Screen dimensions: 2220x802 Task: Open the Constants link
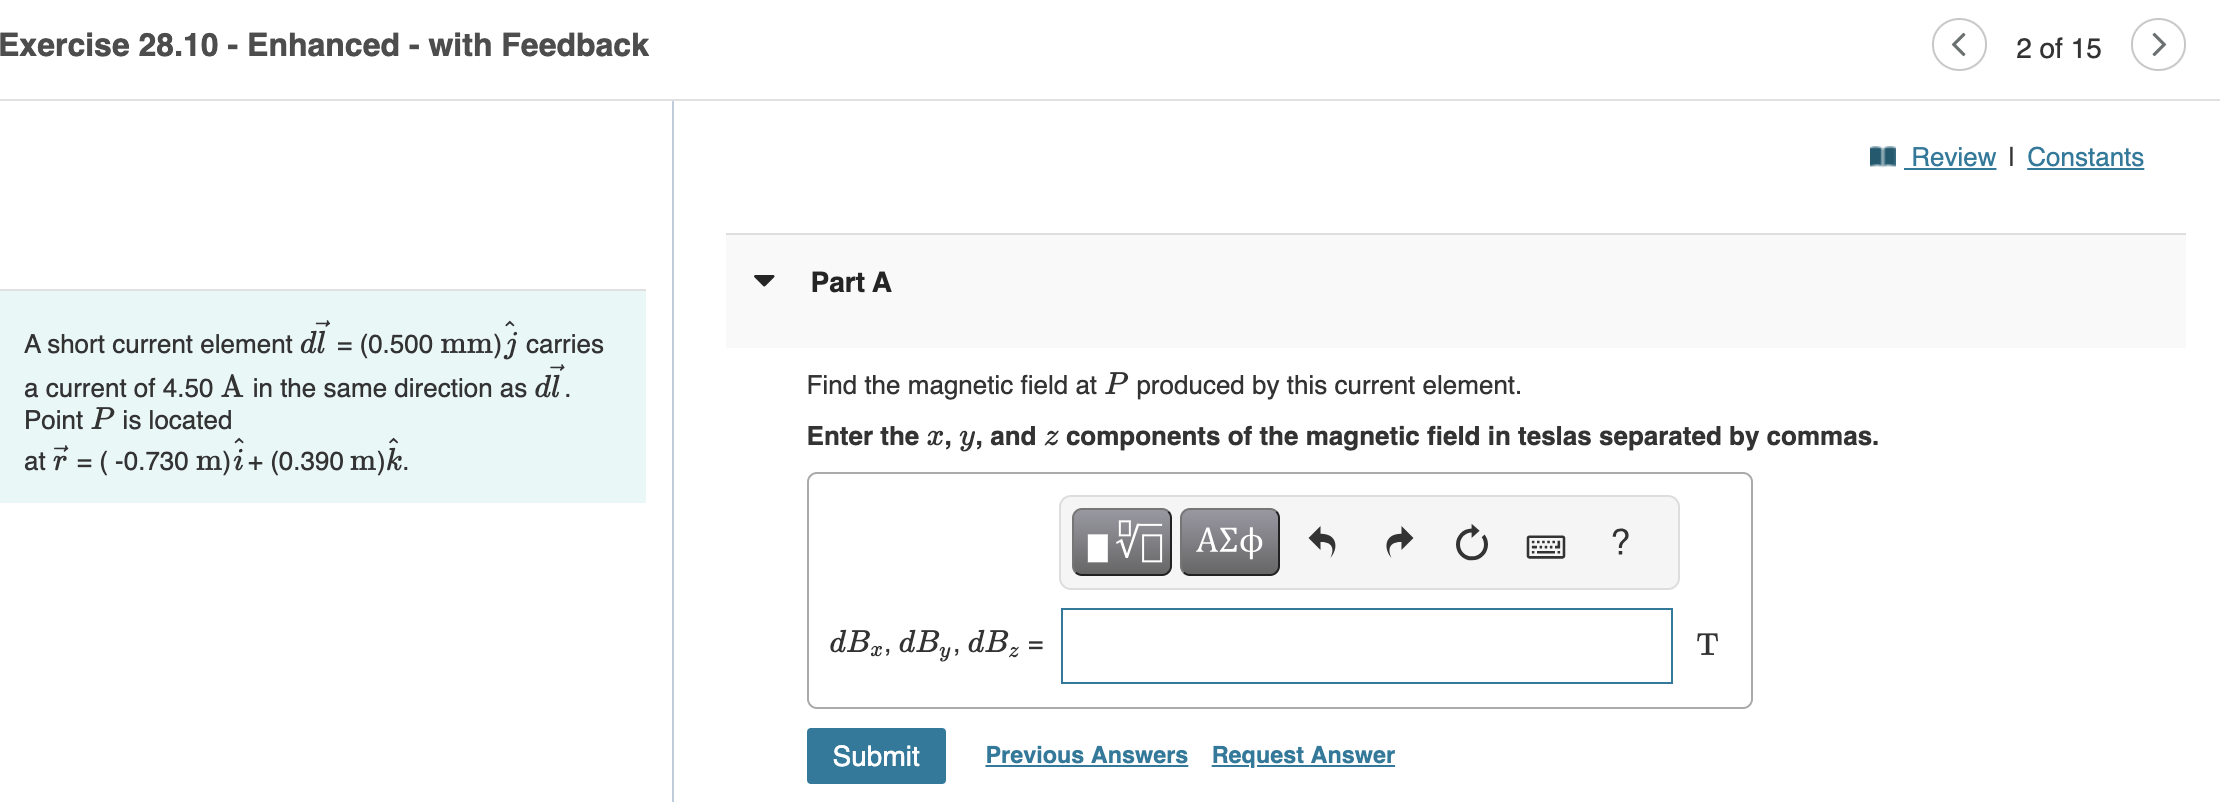2085,157
